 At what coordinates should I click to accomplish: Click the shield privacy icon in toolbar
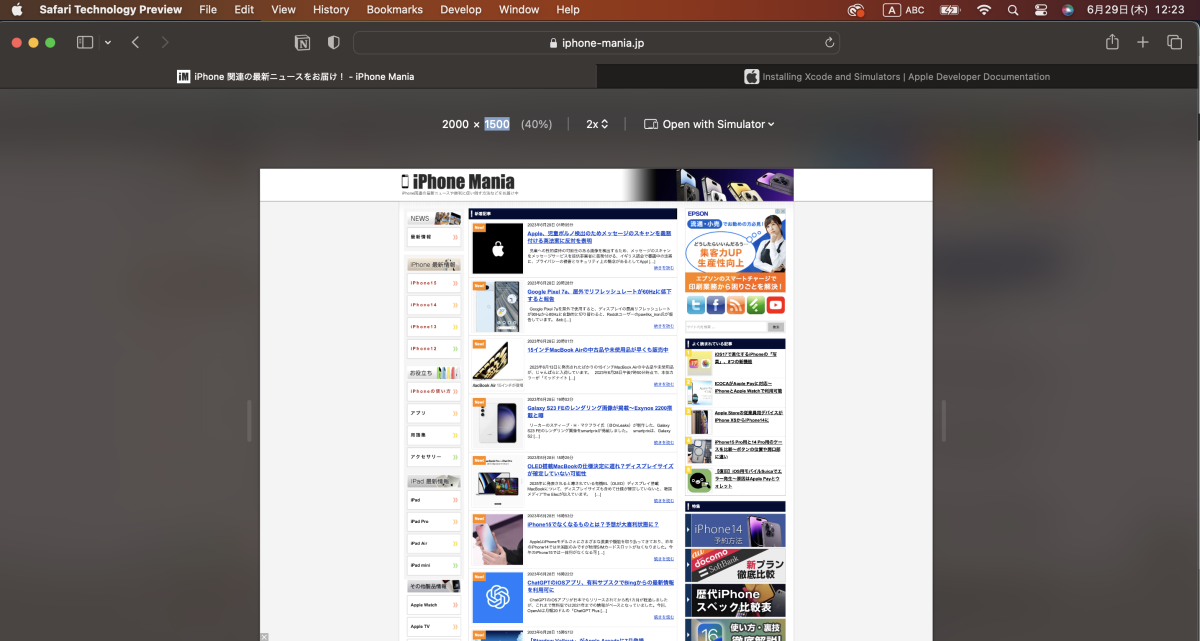coord(333,42)
